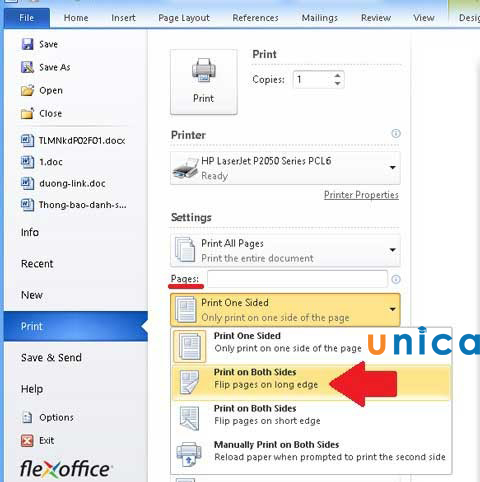Open recent file Thong-bao-danh-s...

(83, 205)
